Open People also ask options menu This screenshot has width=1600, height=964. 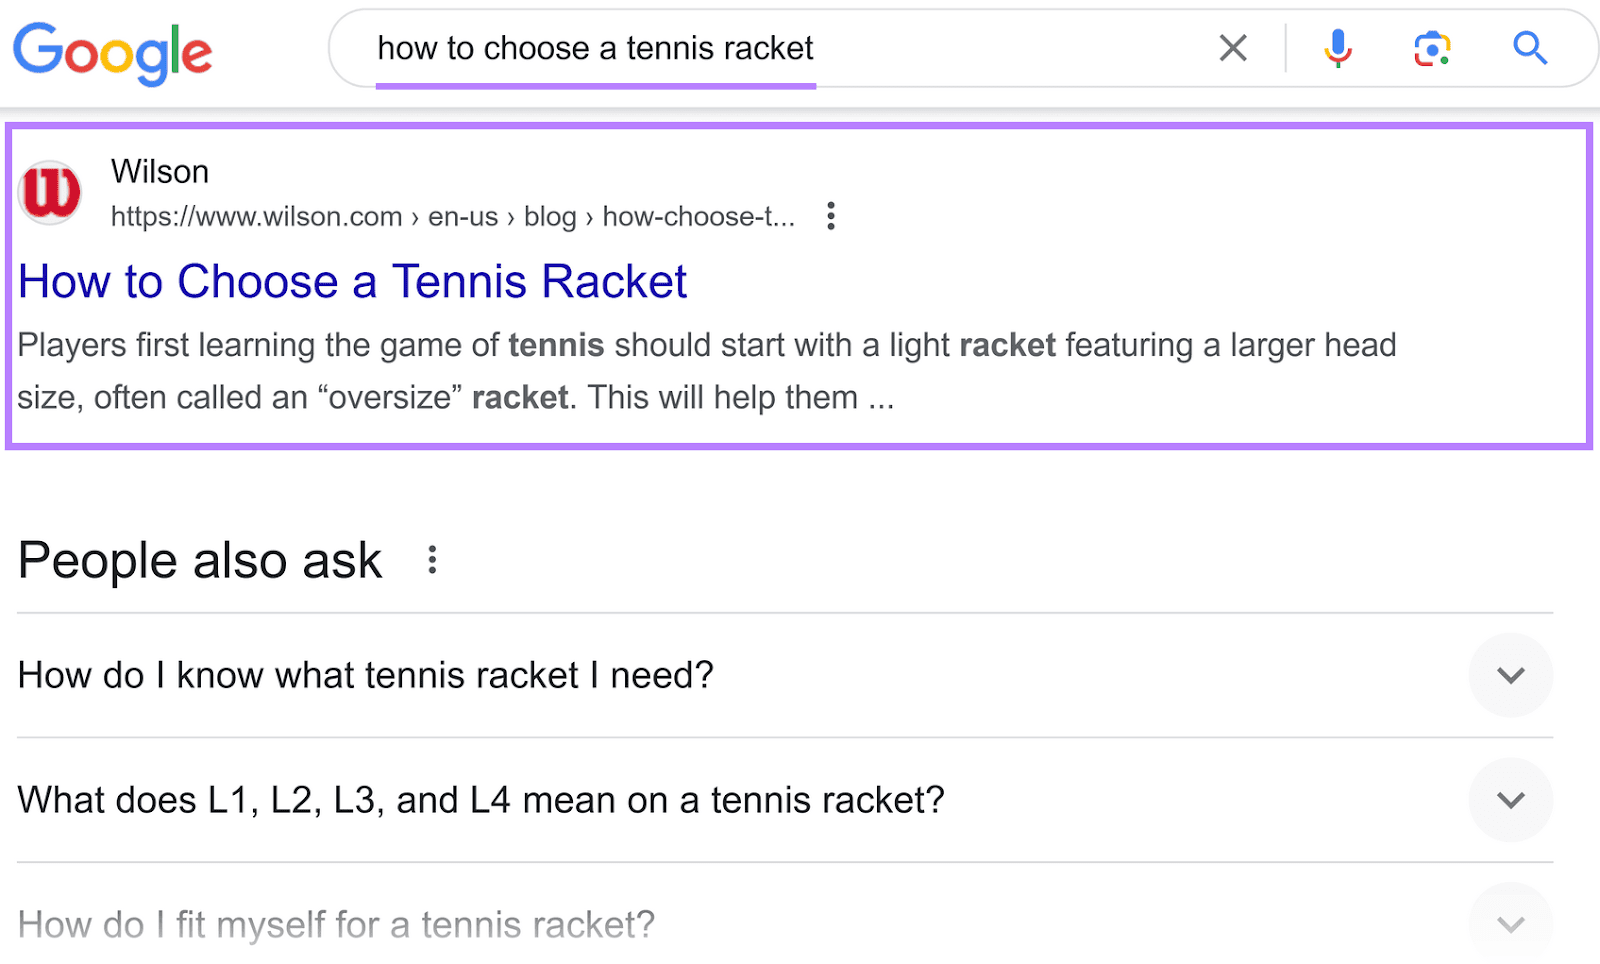pyautogui.click(x=432, y=560)
